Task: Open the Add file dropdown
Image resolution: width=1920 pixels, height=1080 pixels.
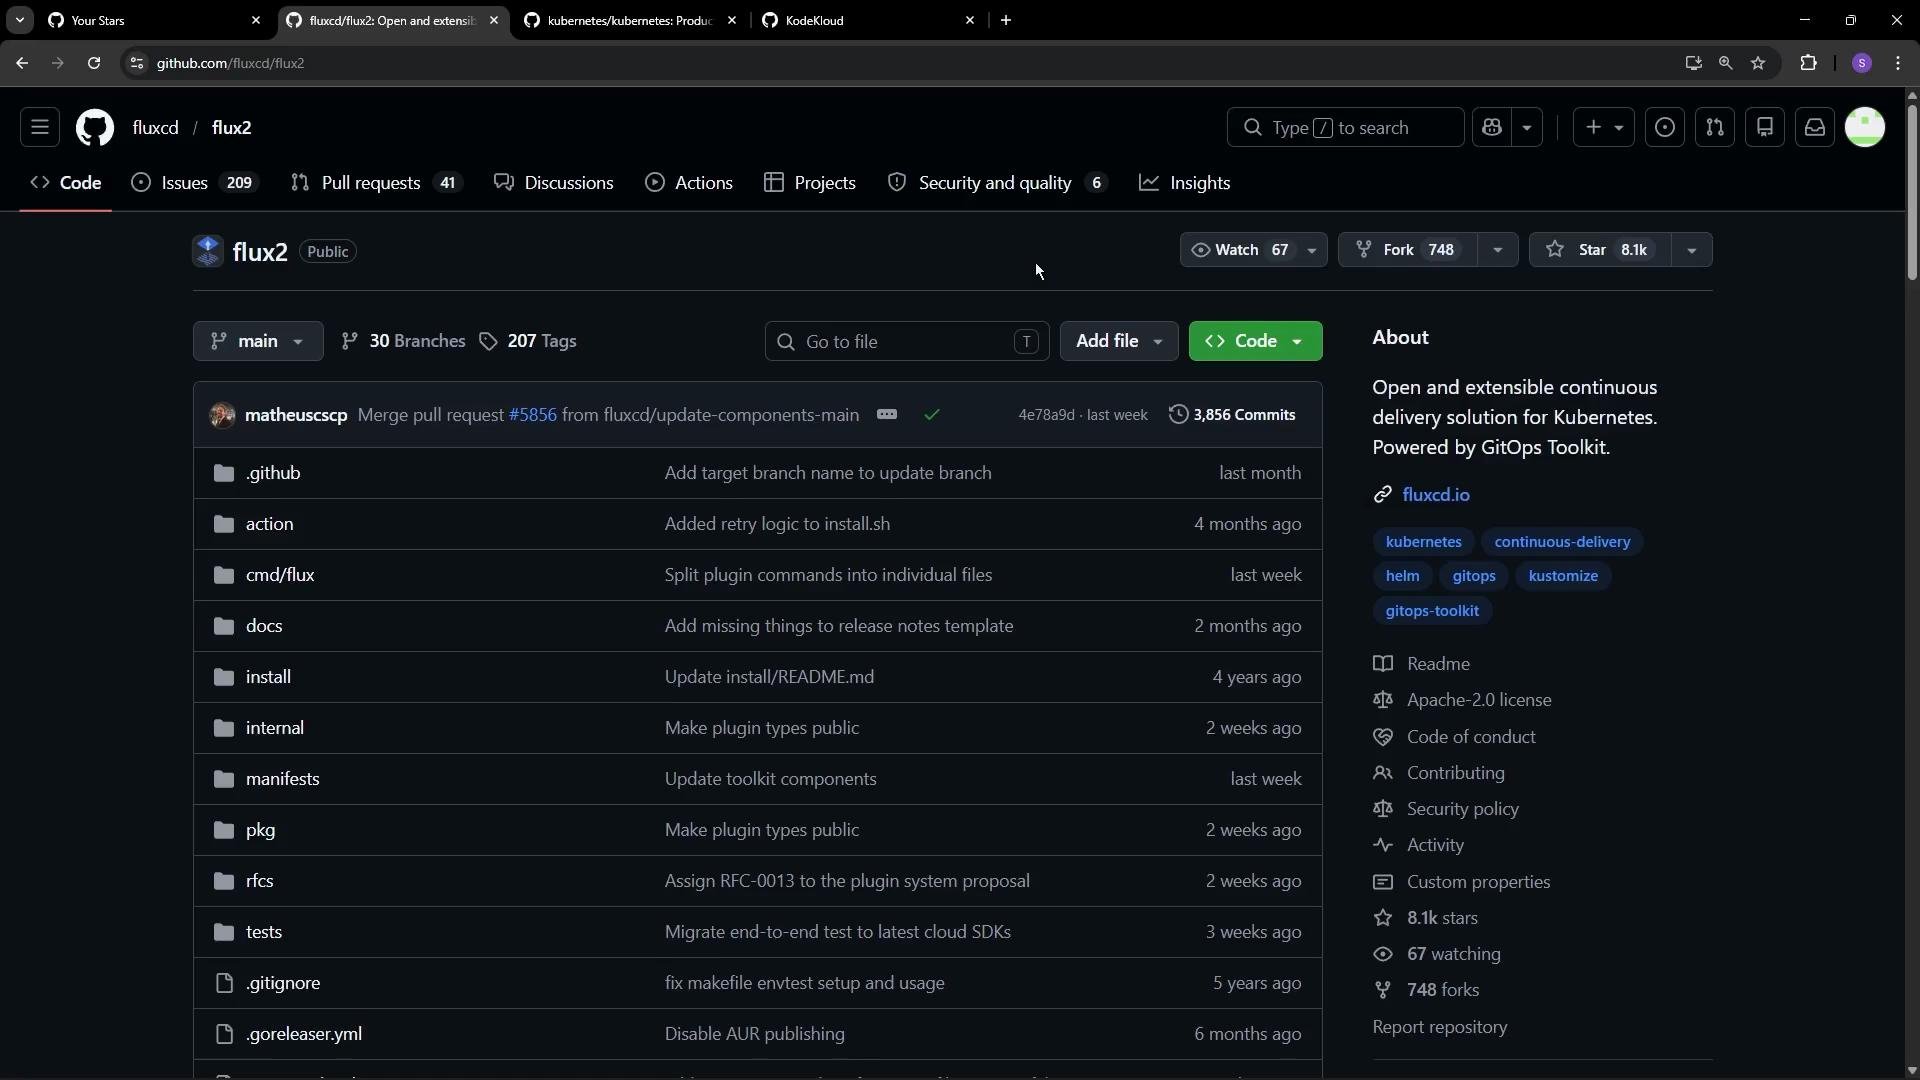Action: (x=1119, y=341)
